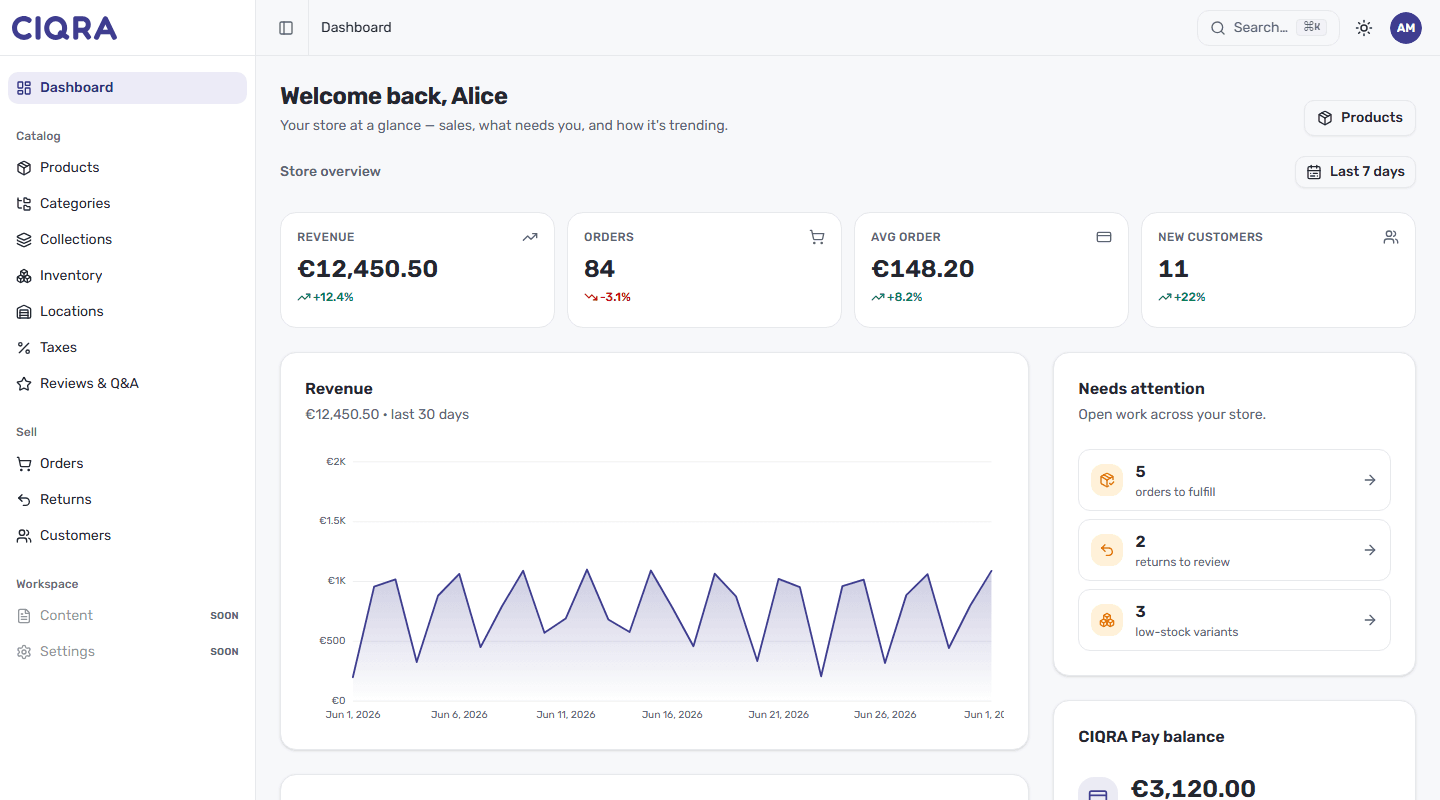Click the Dashboard grid icon in sidebar
Image resolution: width=1440 pixels, height=800 pixels.
(x=24, y=88)
